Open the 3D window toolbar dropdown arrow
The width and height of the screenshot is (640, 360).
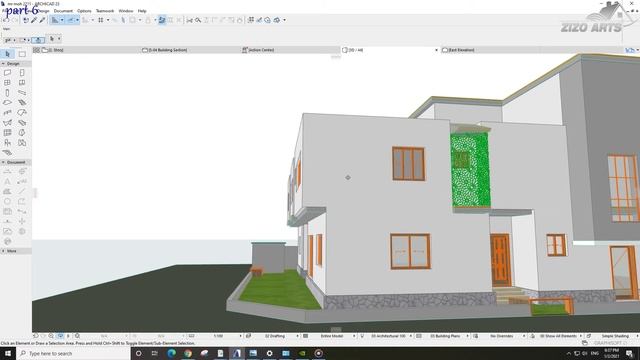pos(284,20)
